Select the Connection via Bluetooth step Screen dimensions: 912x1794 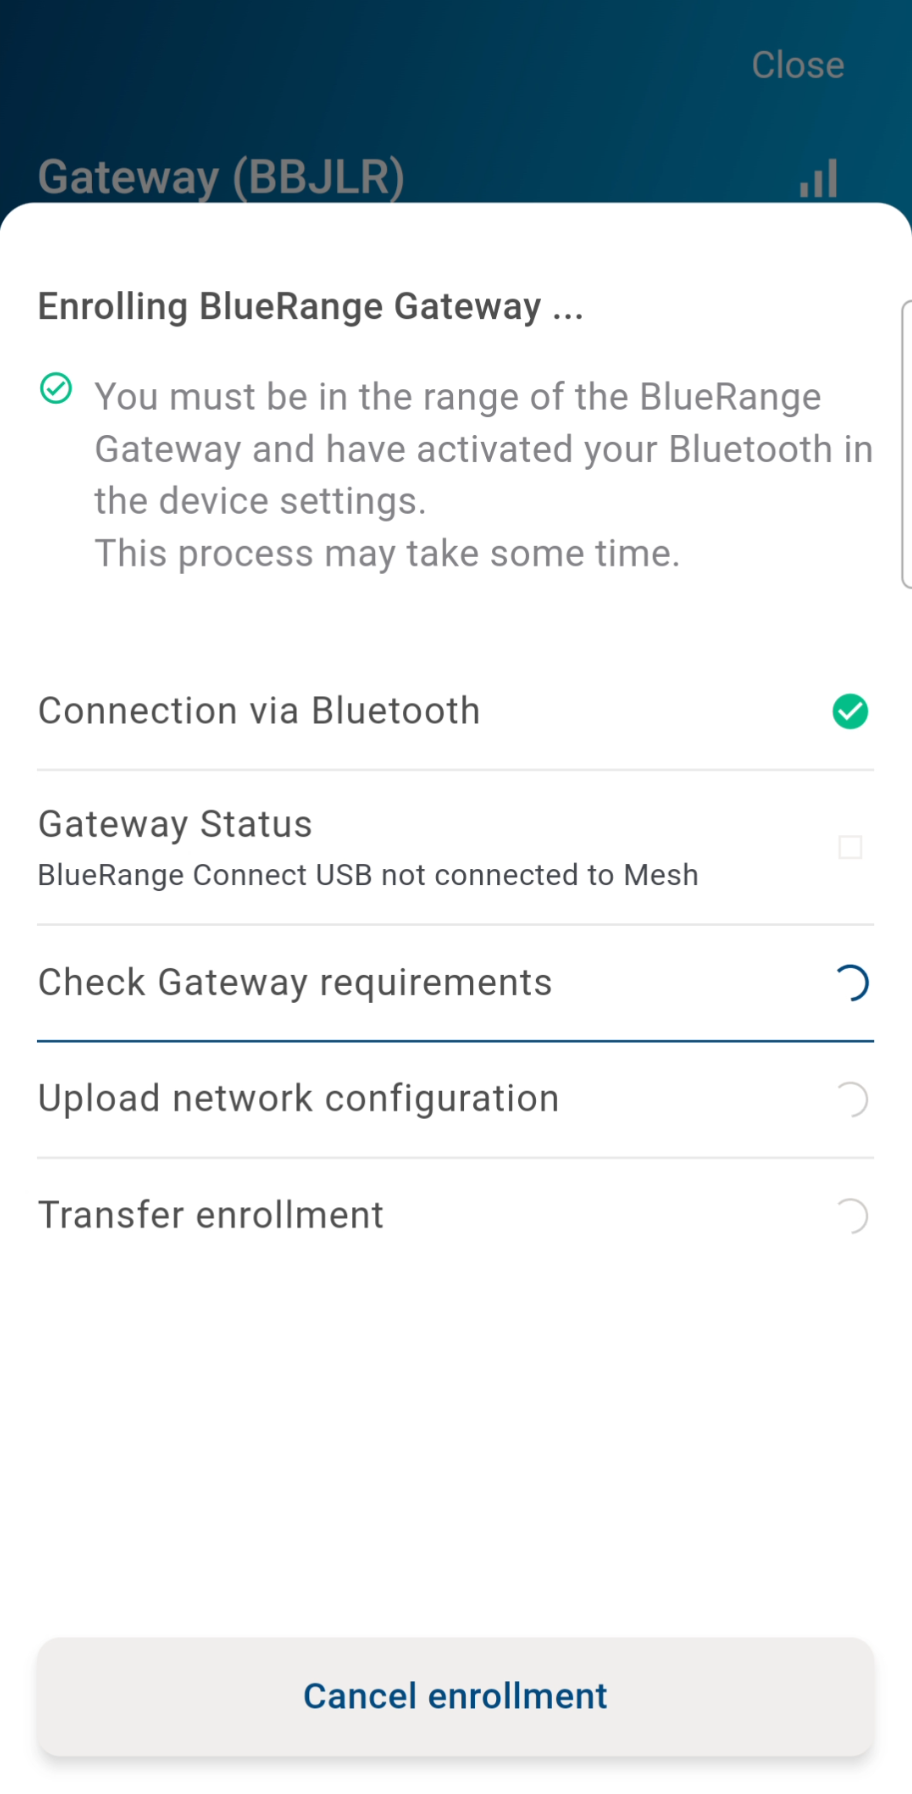(x=259, y=711)
